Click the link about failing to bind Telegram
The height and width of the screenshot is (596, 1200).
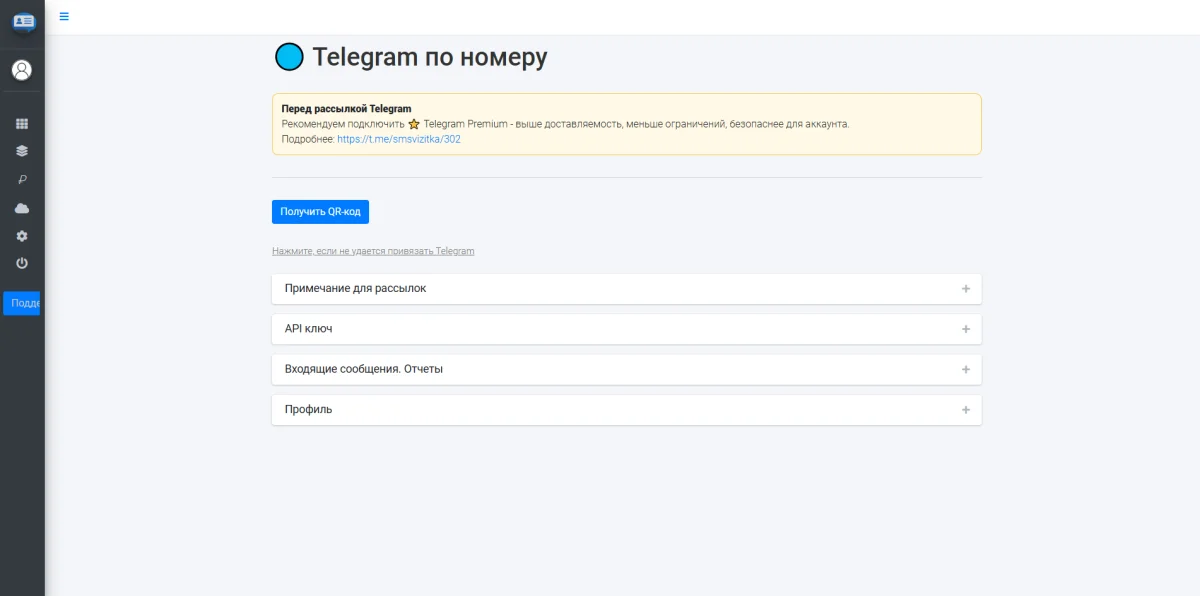(373, 251)
